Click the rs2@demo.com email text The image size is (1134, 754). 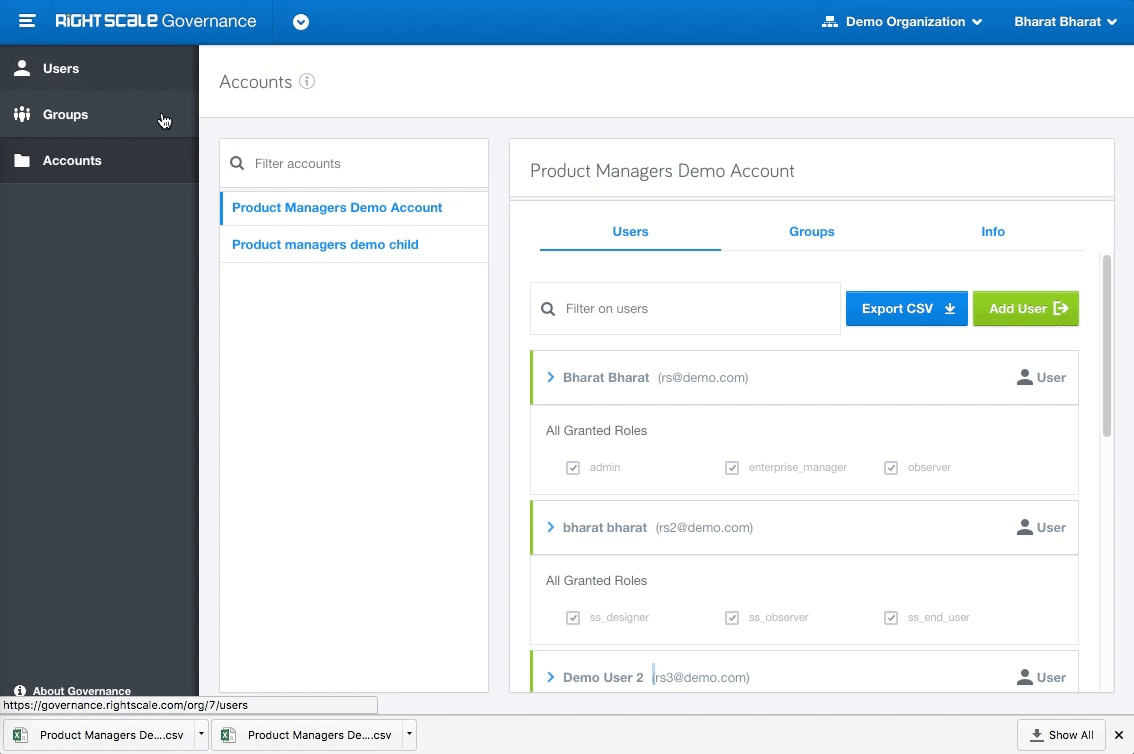[x=704, y=528]
